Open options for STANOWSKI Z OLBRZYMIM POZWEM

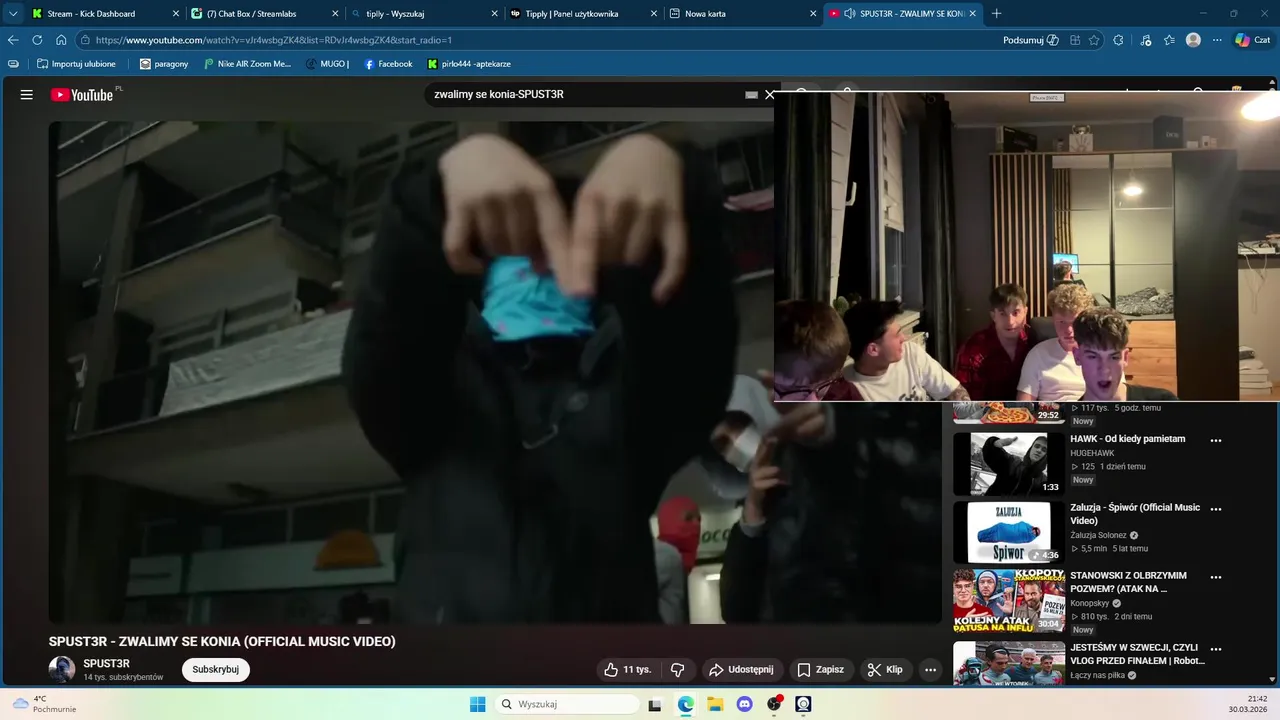1216,577
